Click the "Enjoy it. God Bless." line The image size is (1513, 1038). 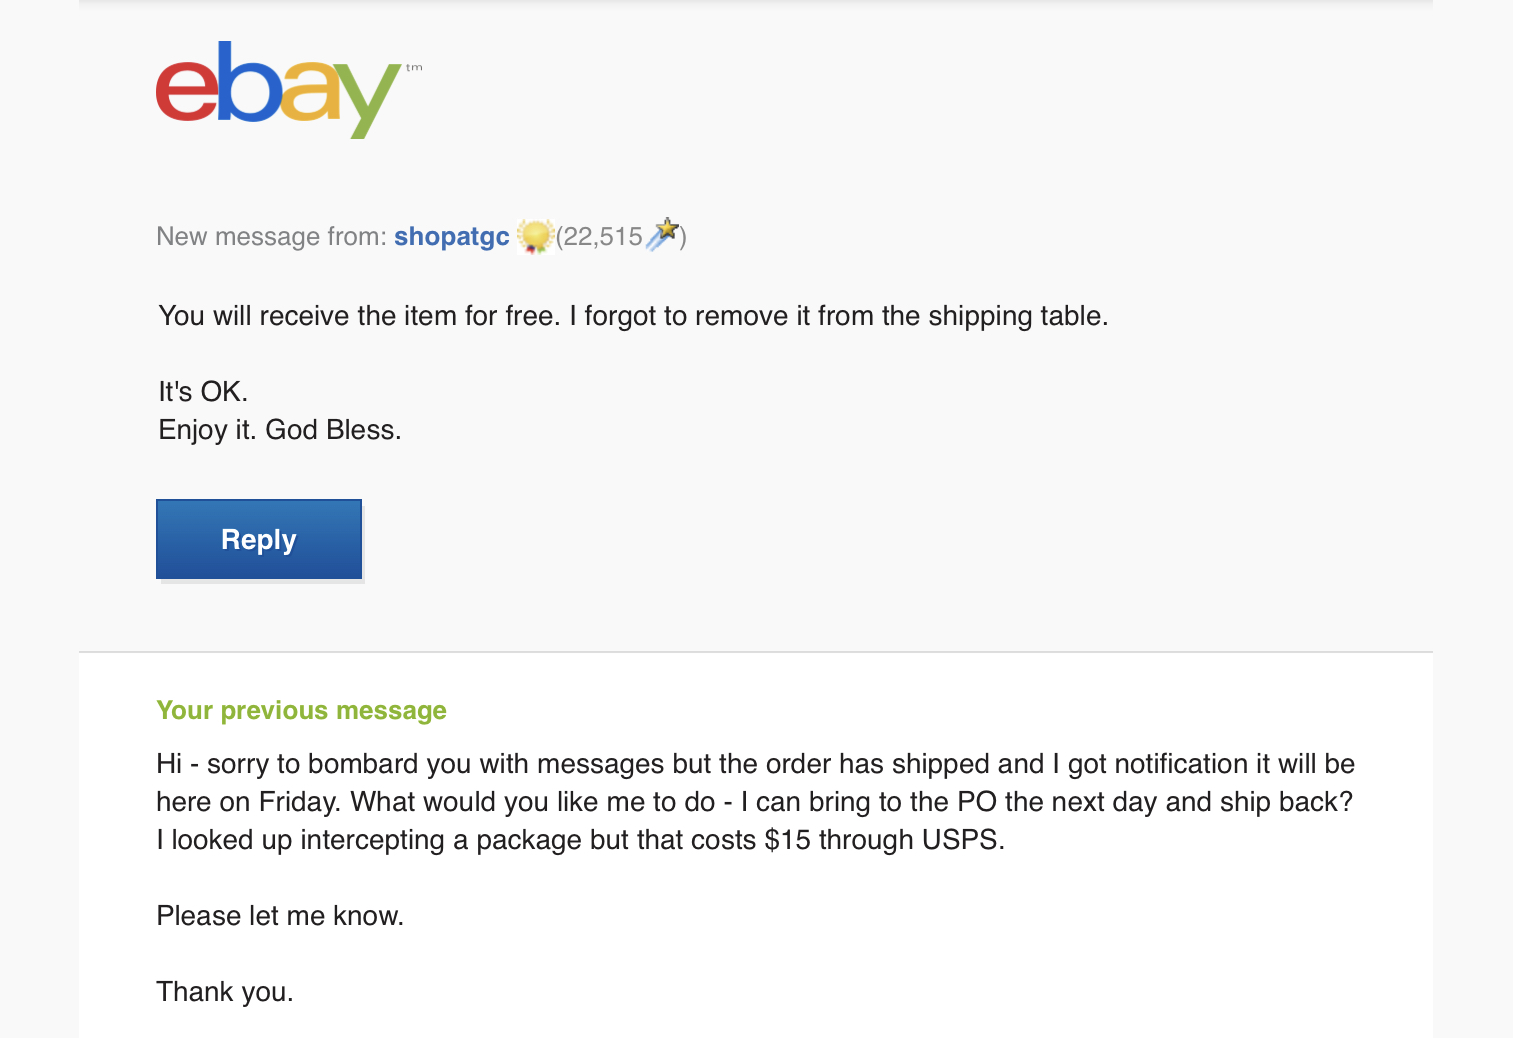[280, 430]
